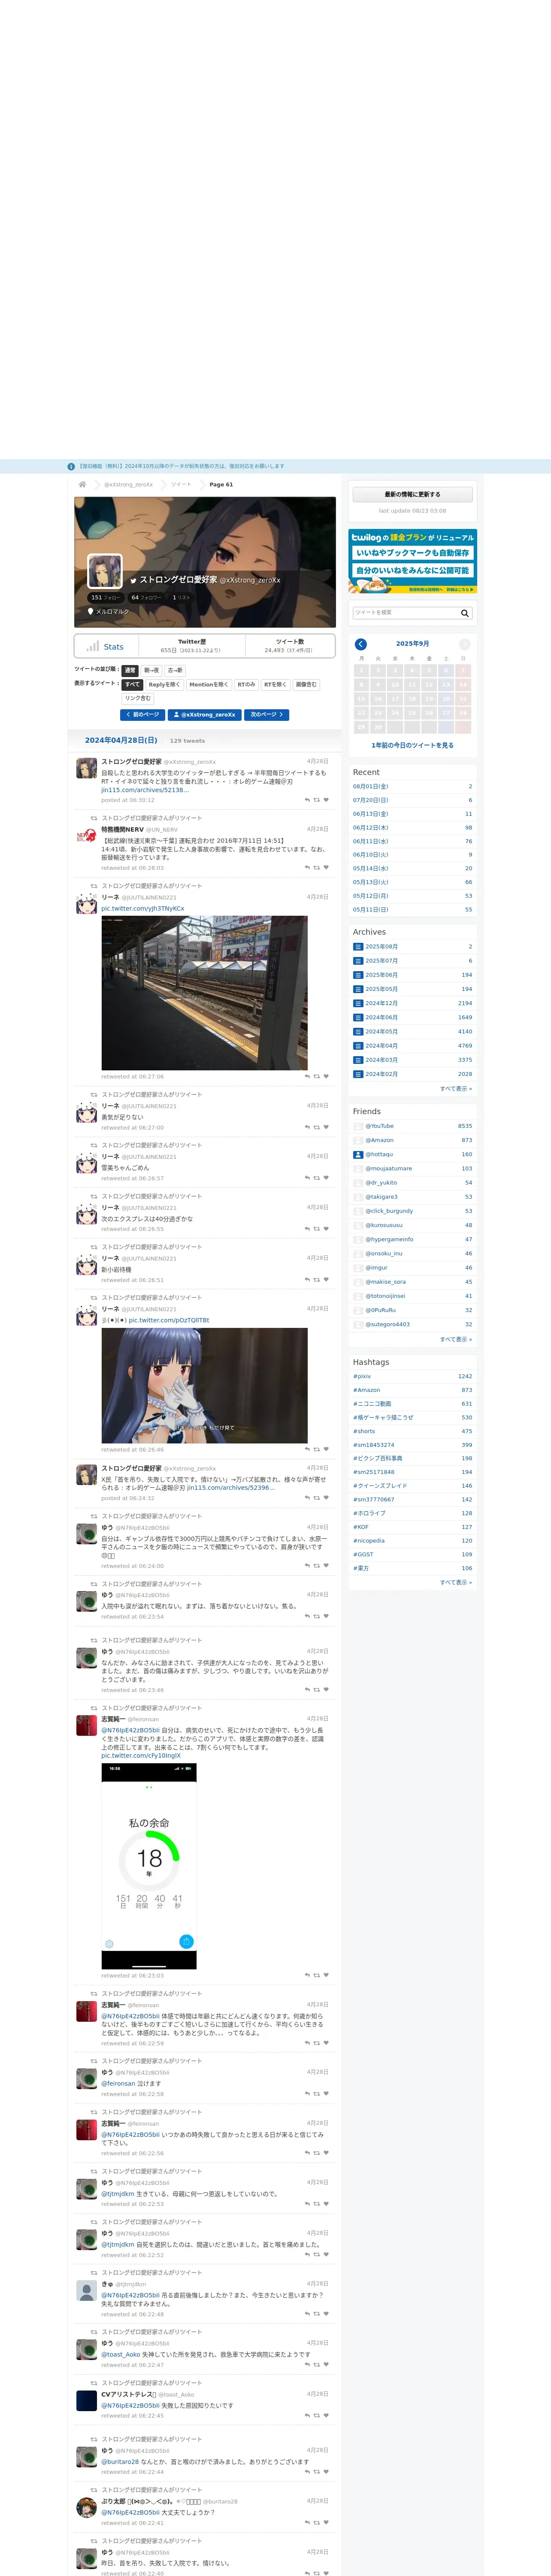This screenshot has height=2576, width=551.
Task: Like the station photo tweet at 06:27:06
Action: 326,1077
